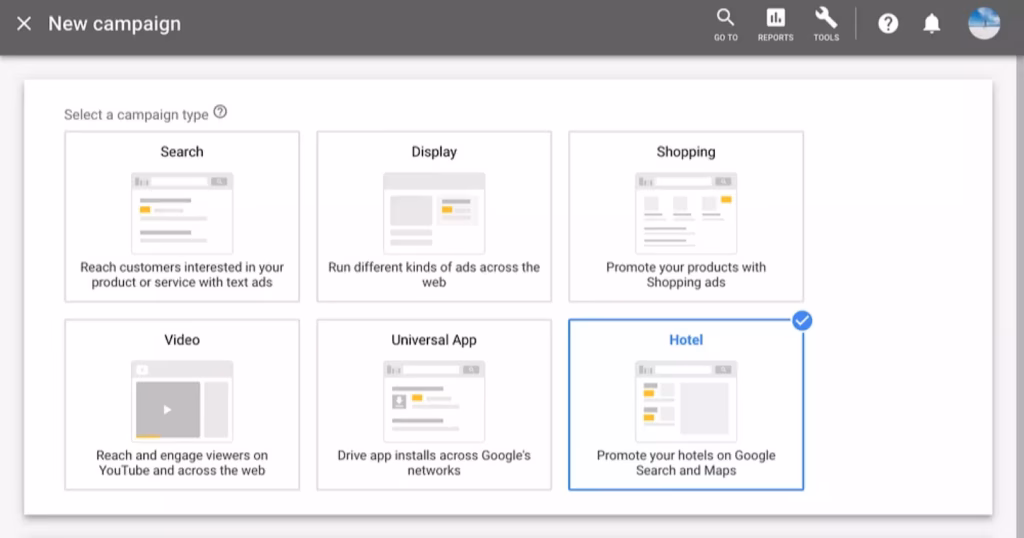1024x538 pixels.
Task: Open the account profile avatar
Action: pyautogui.click(x=984, y=24)
